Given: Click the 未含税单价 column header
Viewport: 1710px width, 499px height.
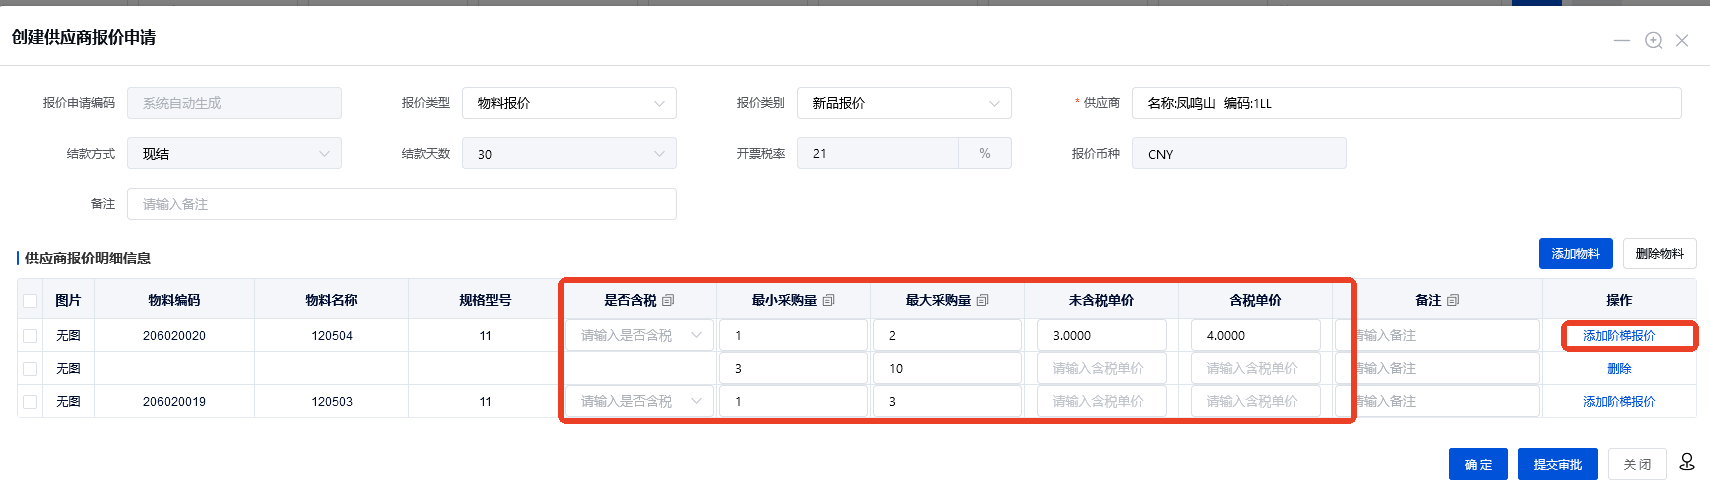Looking at the screenshot, I should 1101,300.
